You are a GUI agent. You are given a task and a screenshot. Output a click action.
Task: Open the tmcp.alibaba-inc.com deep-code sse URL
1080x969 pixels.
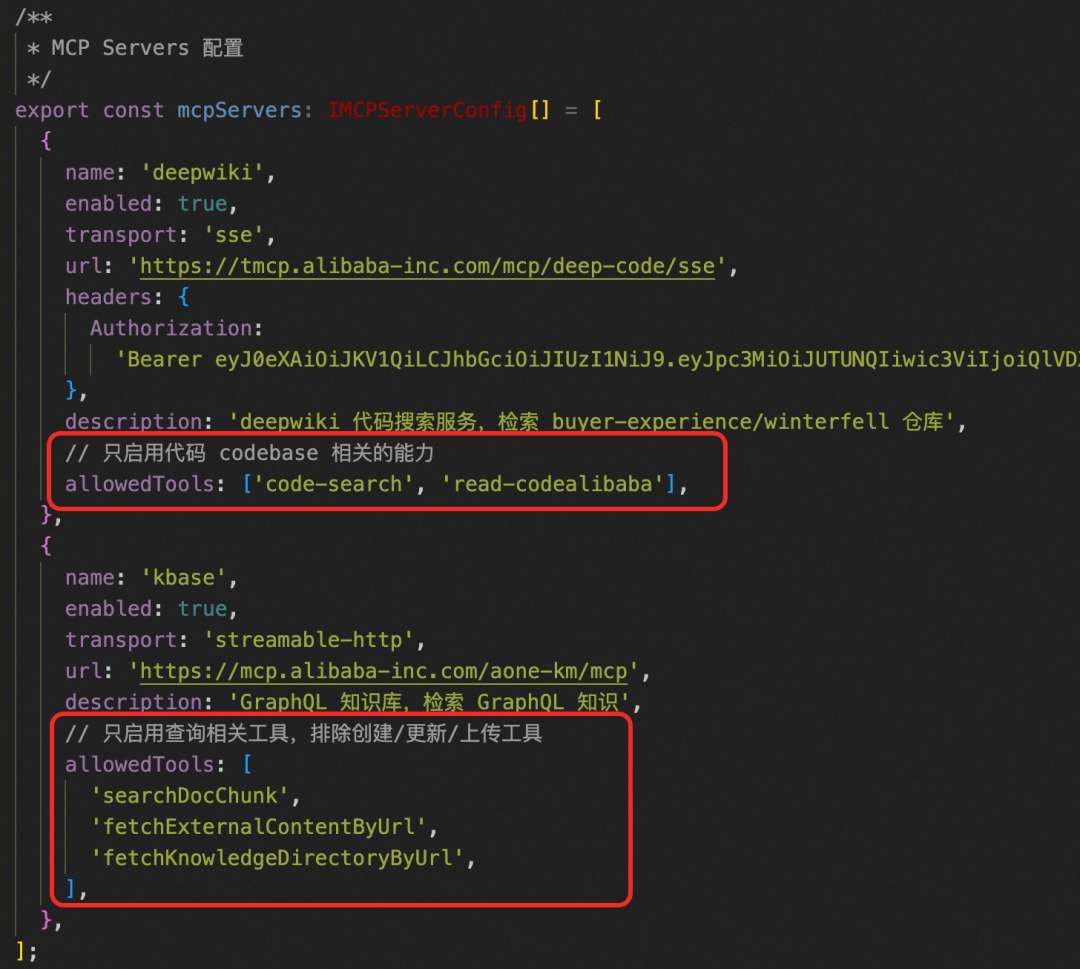[x=428, y=267]
